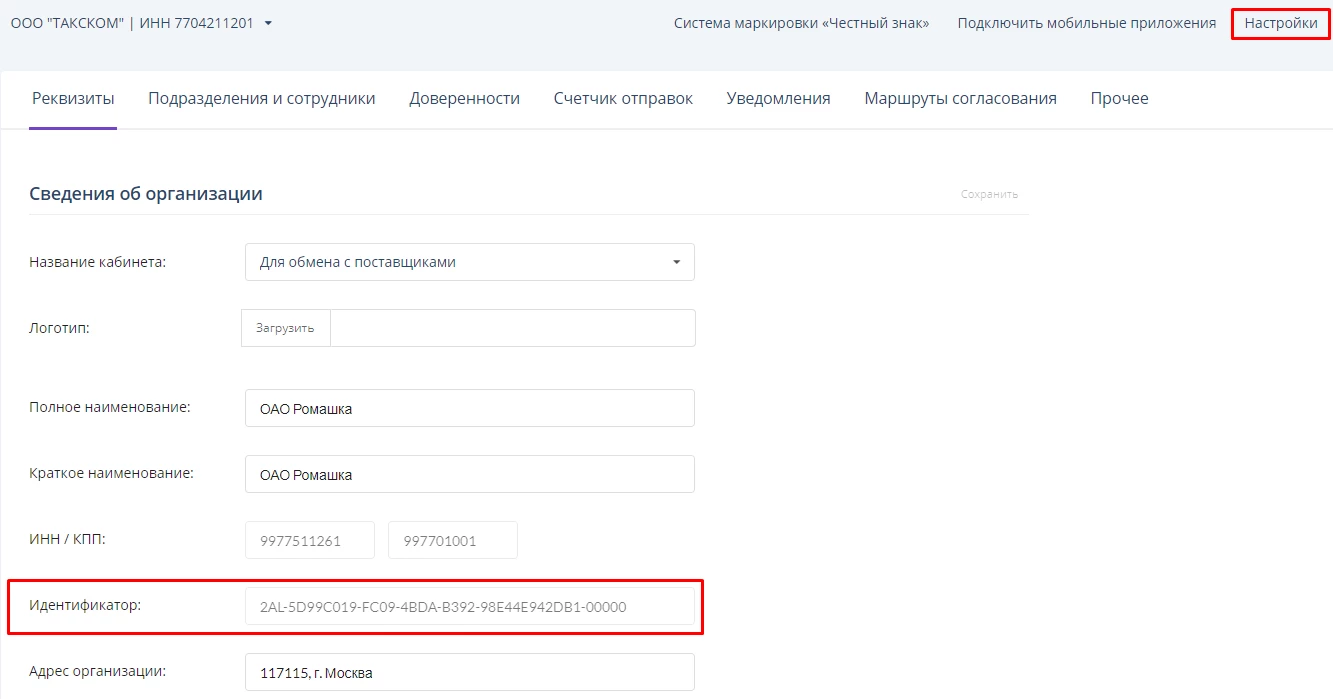1333x699 pixels.
Task: Click the Название кабинета label
Action: point(98,262)
